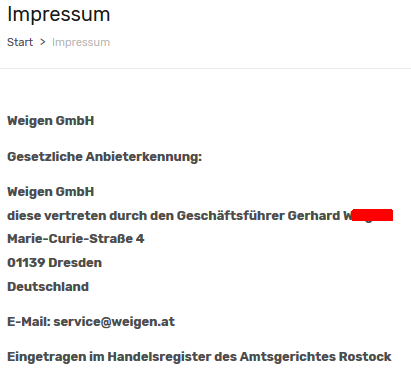Go to the Start breadcrumb link
411x379 pixels.
click(20, 42)
